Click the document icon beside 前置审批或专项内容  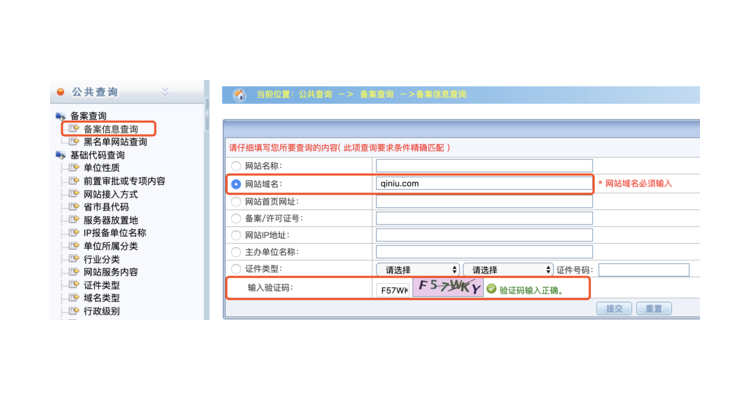pyautogui.click(x=74, y=180)
